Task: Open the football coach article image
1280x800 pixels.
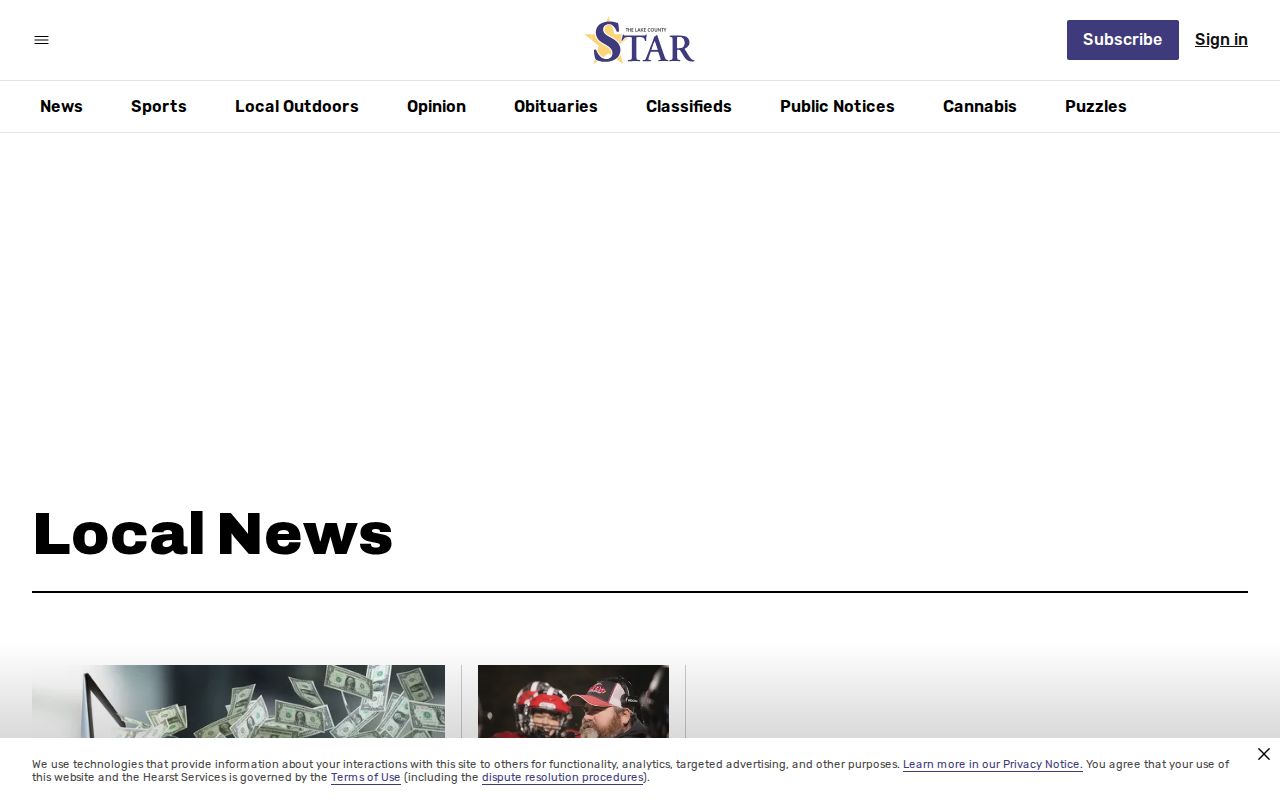Action: (573, 702)
